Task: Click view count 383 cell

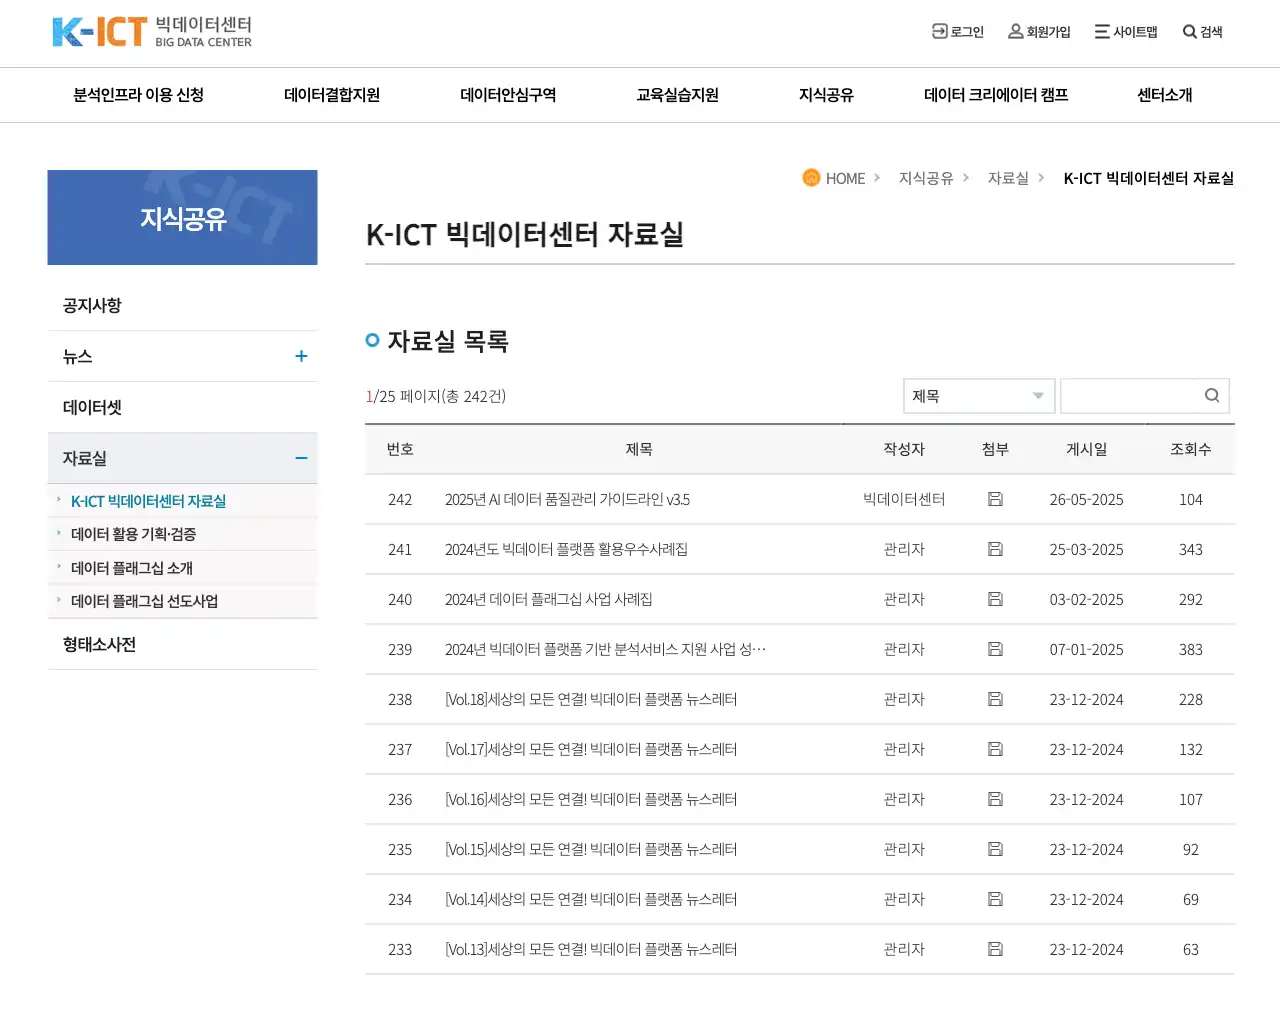Action: 1190,649
